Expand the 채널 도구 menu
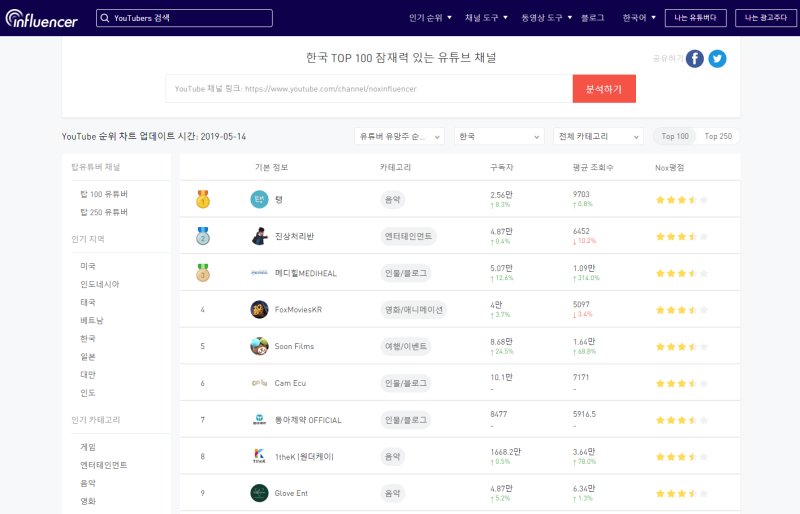 point(486,18)
